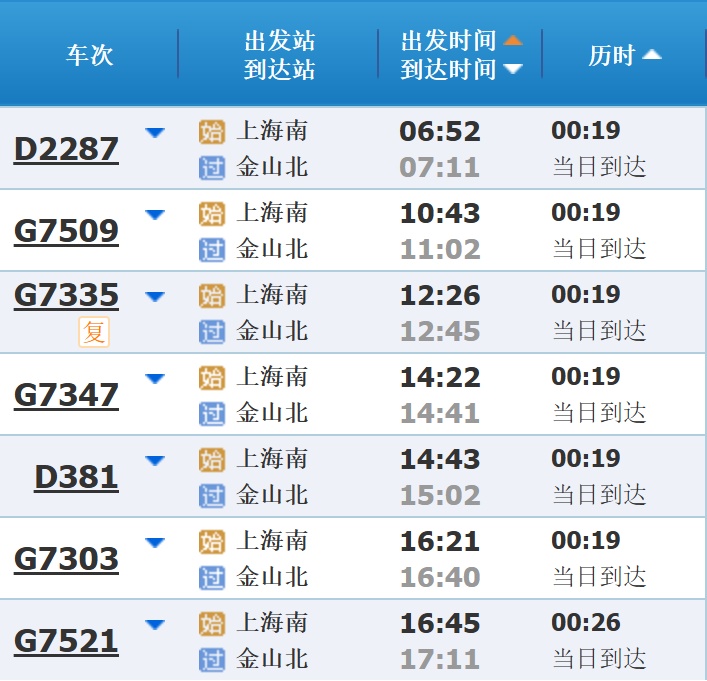Click the 始 origin icon in D2287 row
Viewport: 707px width, 681px height.
coord(212,132)
